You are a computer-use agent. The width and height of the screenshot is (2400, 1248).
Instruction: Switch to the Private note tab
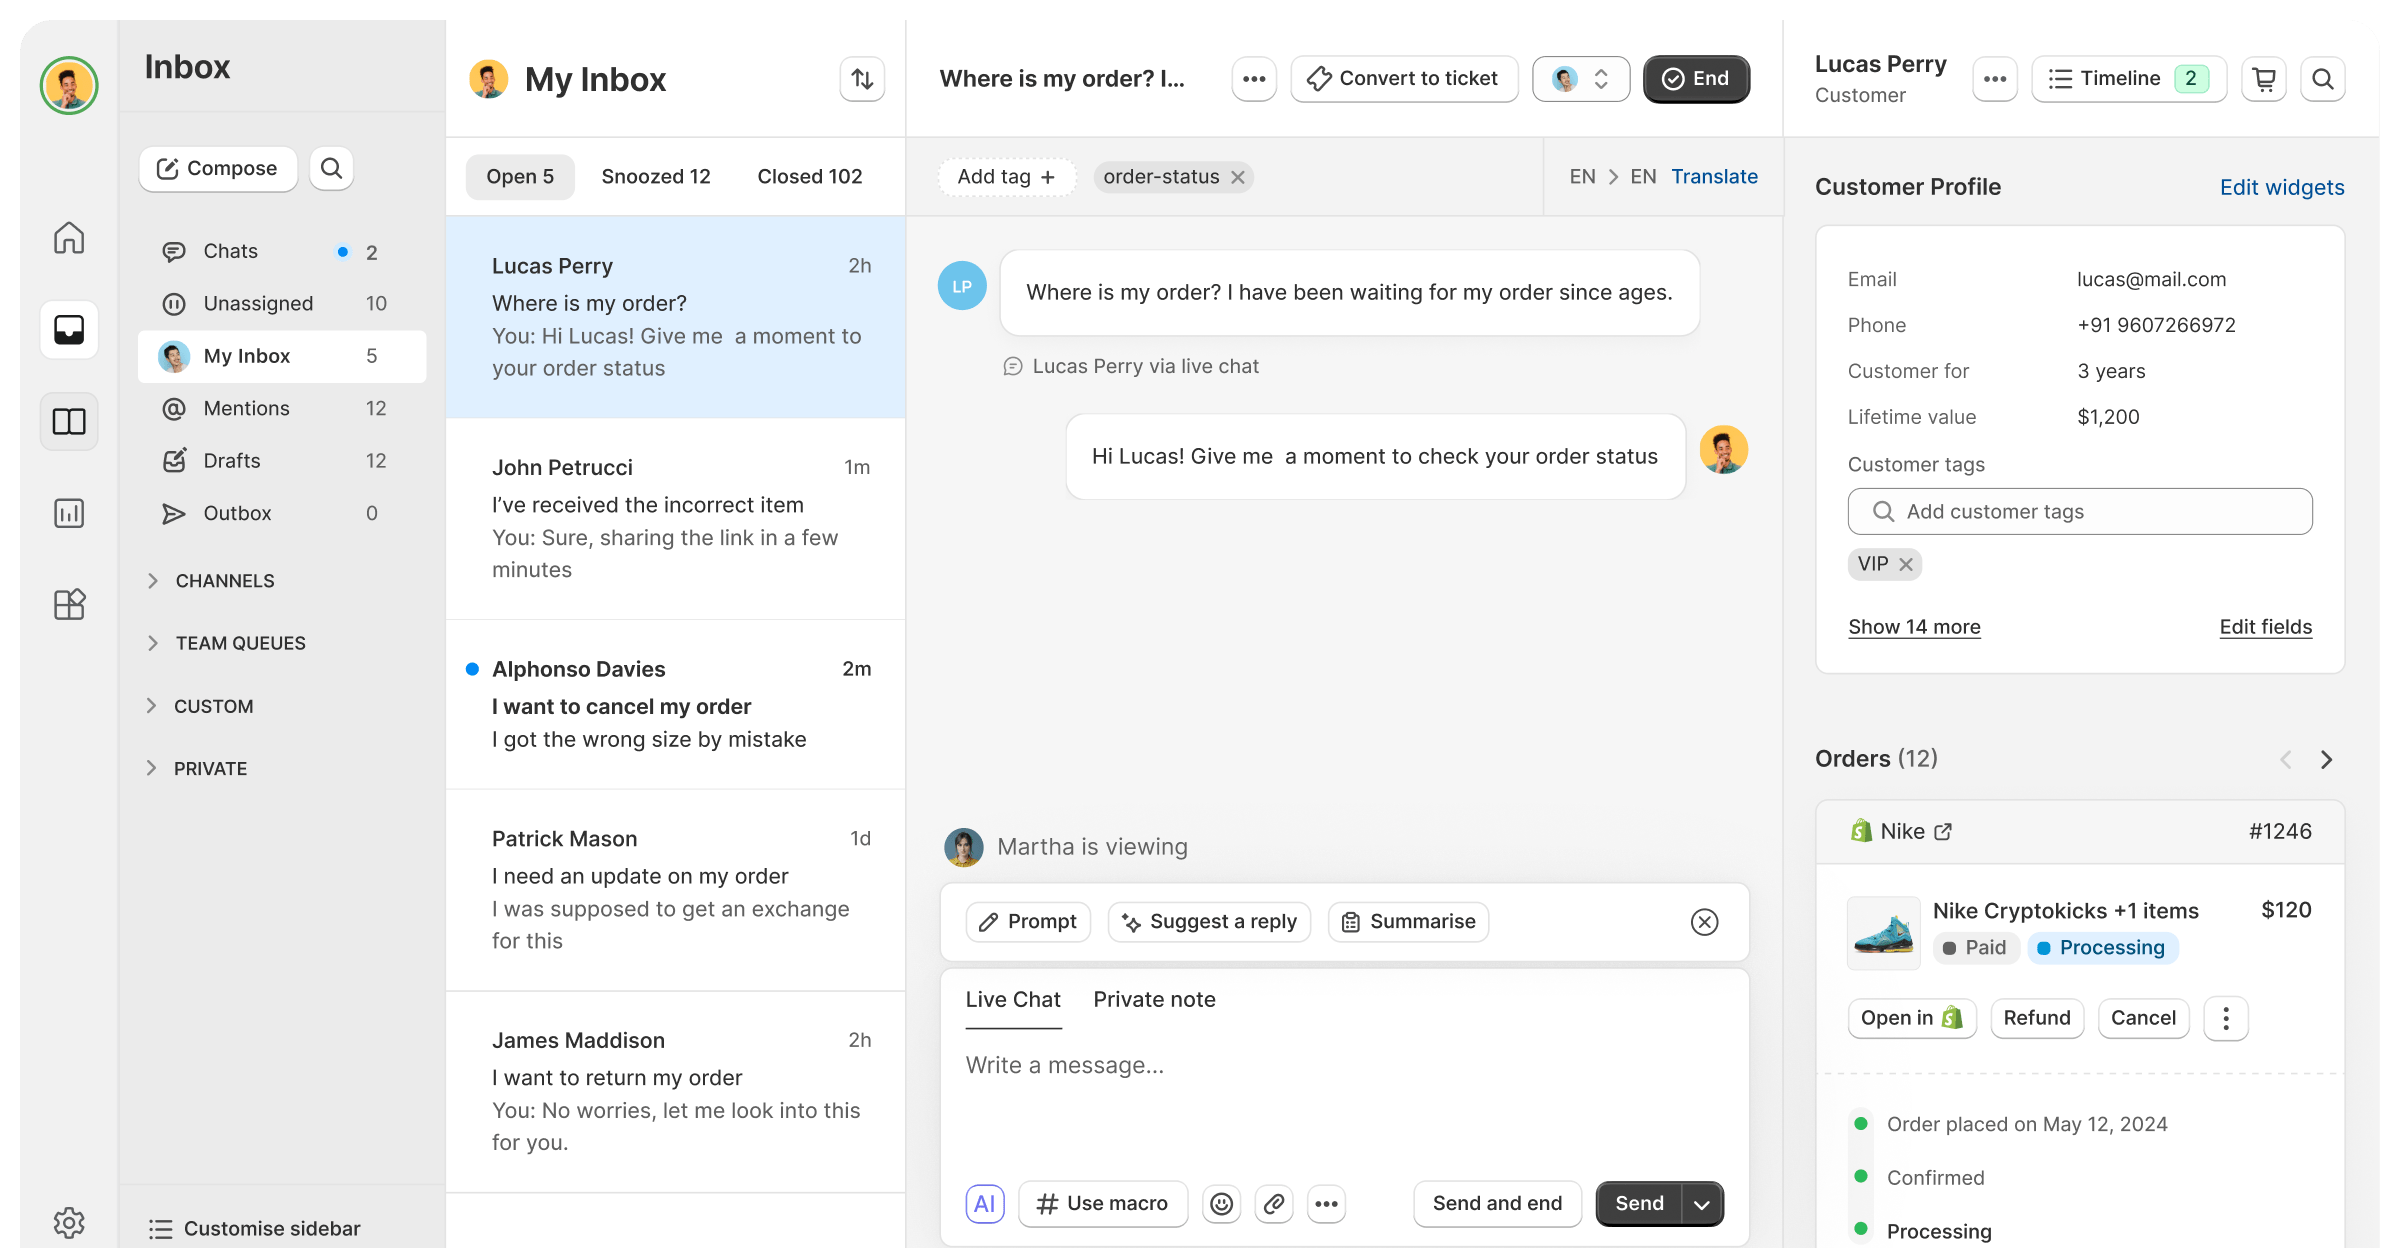(x=1154, y=999)
